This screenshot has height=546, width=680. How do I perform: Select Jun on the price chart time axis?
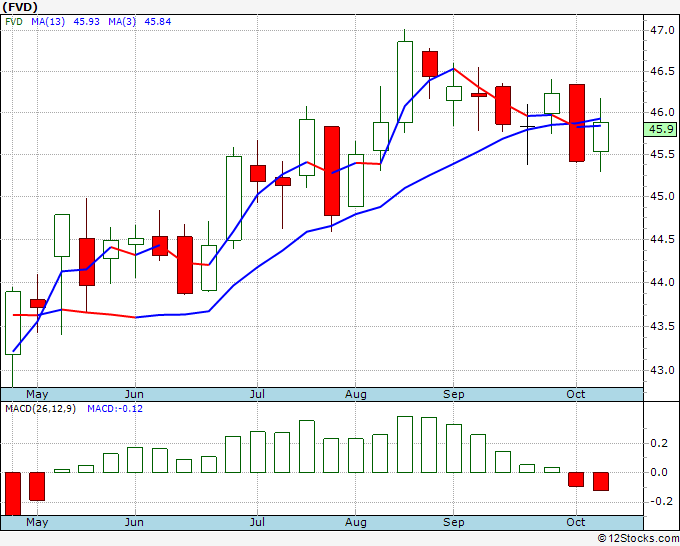click(134, 395)
